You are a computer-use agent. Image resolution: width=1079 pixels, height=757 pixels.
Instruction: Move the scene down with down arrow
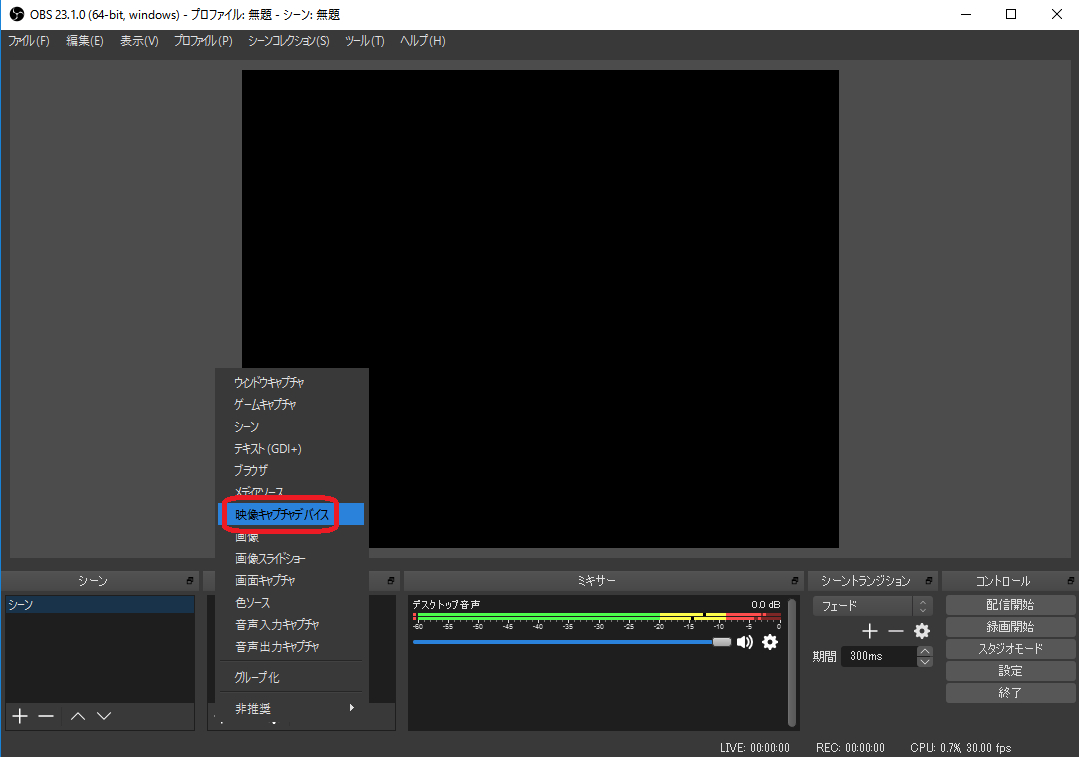tap(104, 716)
